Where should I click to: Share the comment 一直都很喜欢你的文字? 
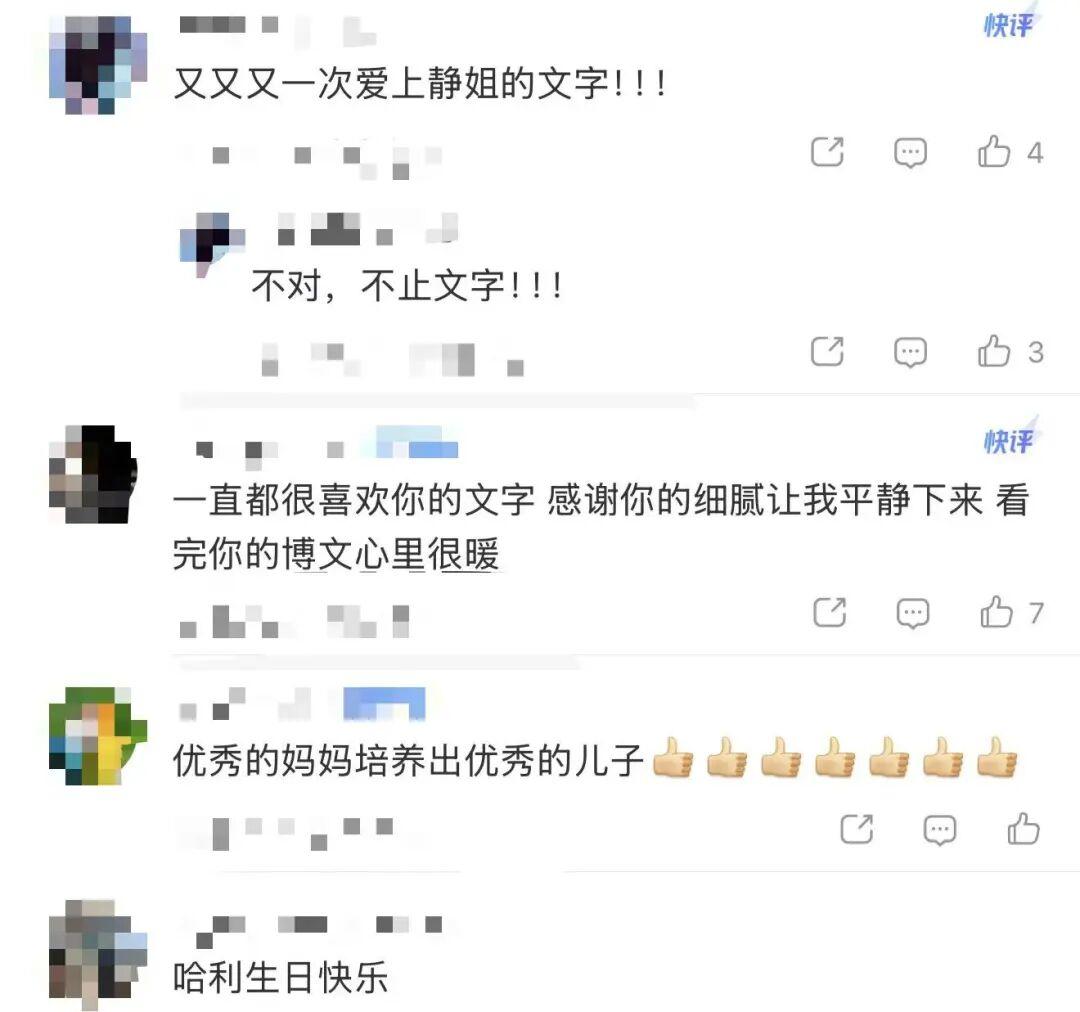829,612
